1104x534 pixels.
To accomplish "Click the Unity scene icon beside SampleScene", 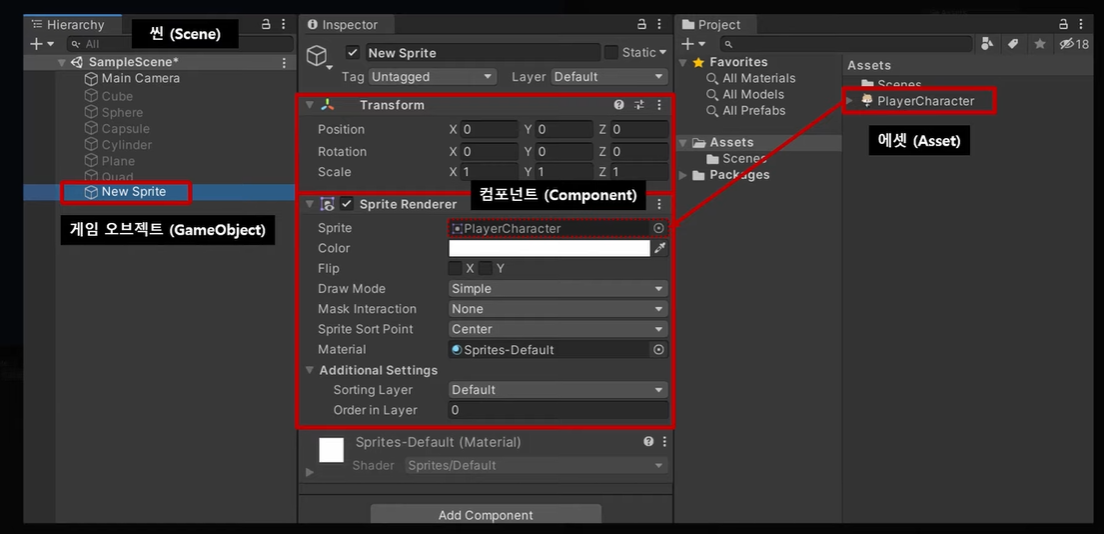I will [77, 62].
